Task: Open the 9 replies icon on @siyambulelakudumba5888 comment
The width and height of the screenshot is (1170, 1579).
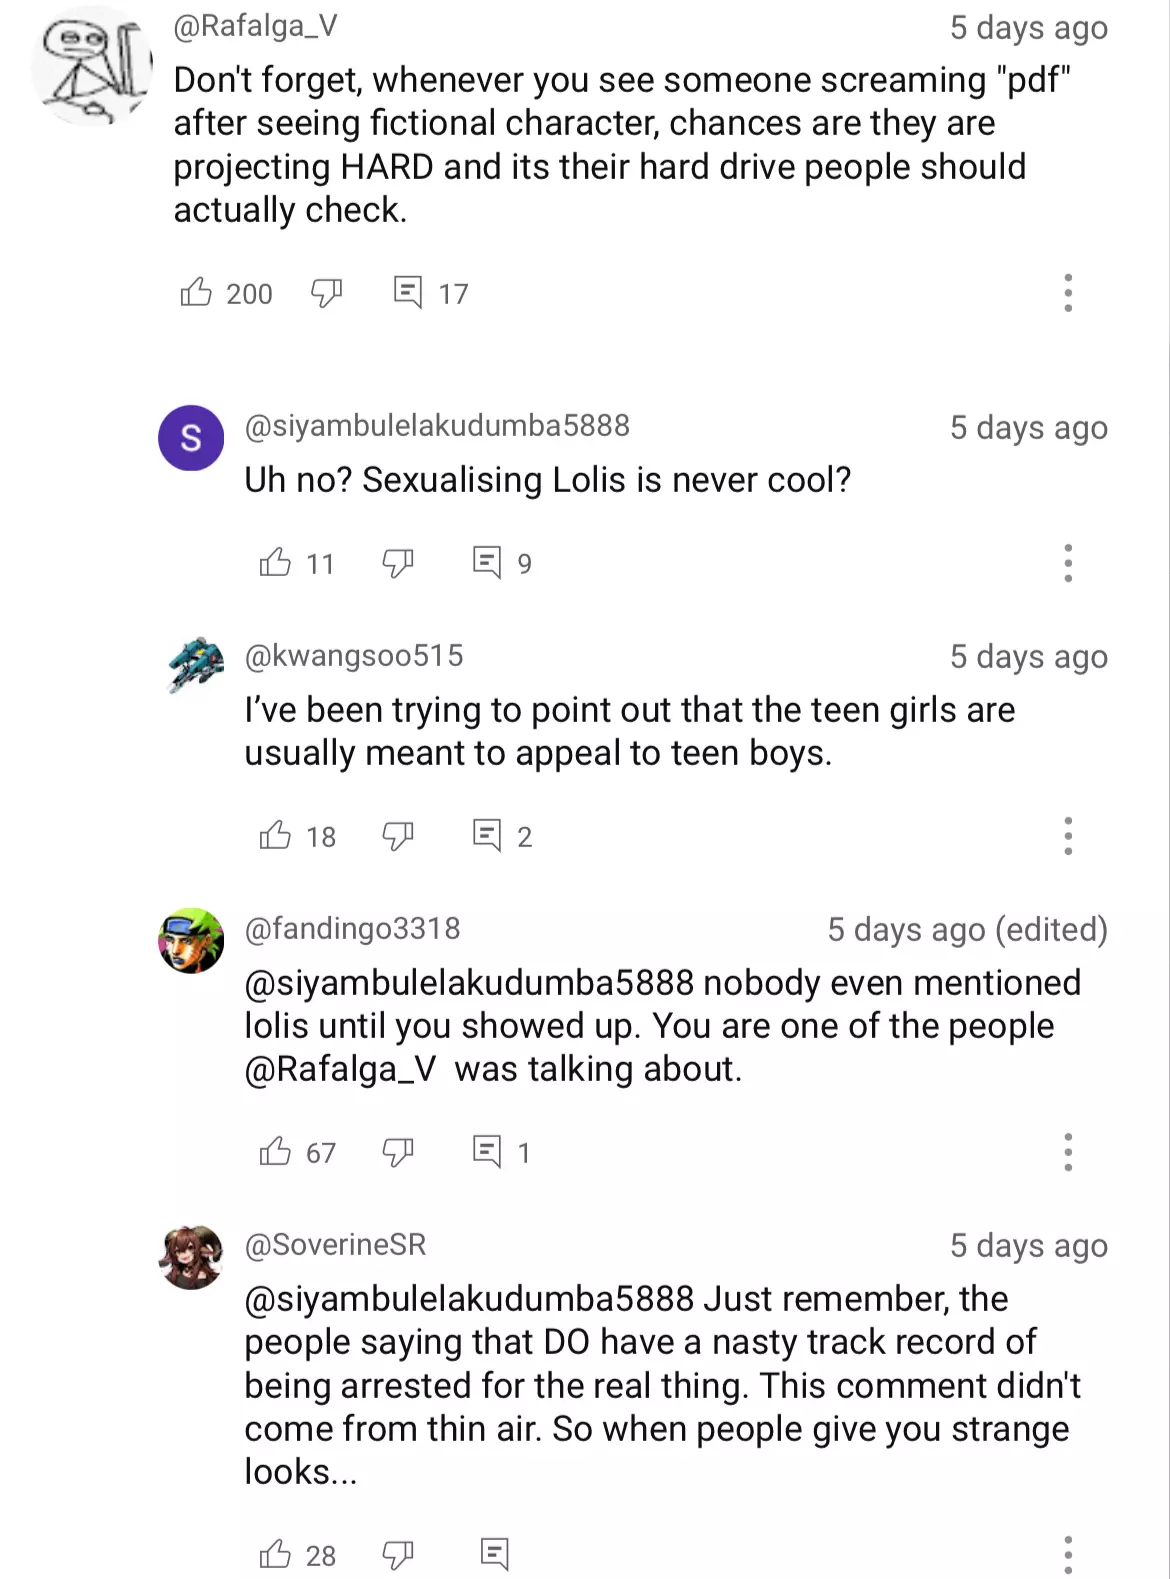Action: pos(487,562)
